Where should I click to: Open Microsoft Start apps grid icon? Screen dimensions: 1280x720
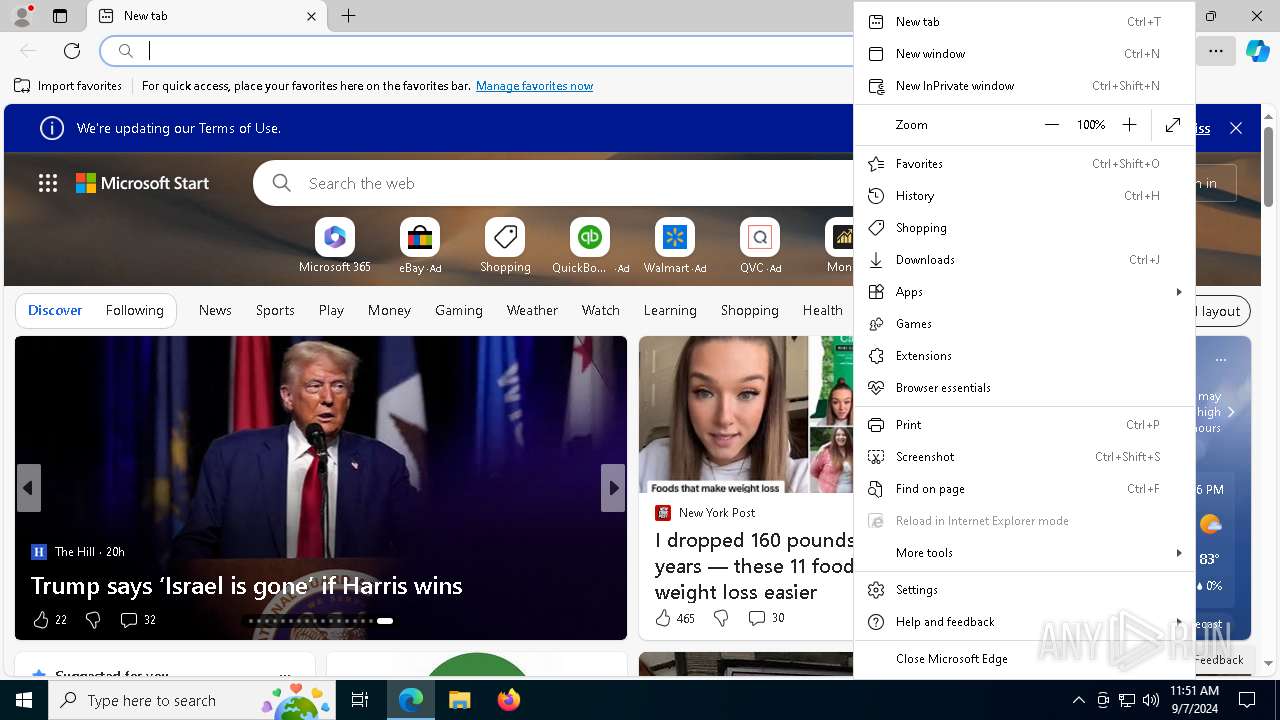[x=48, y=183]
